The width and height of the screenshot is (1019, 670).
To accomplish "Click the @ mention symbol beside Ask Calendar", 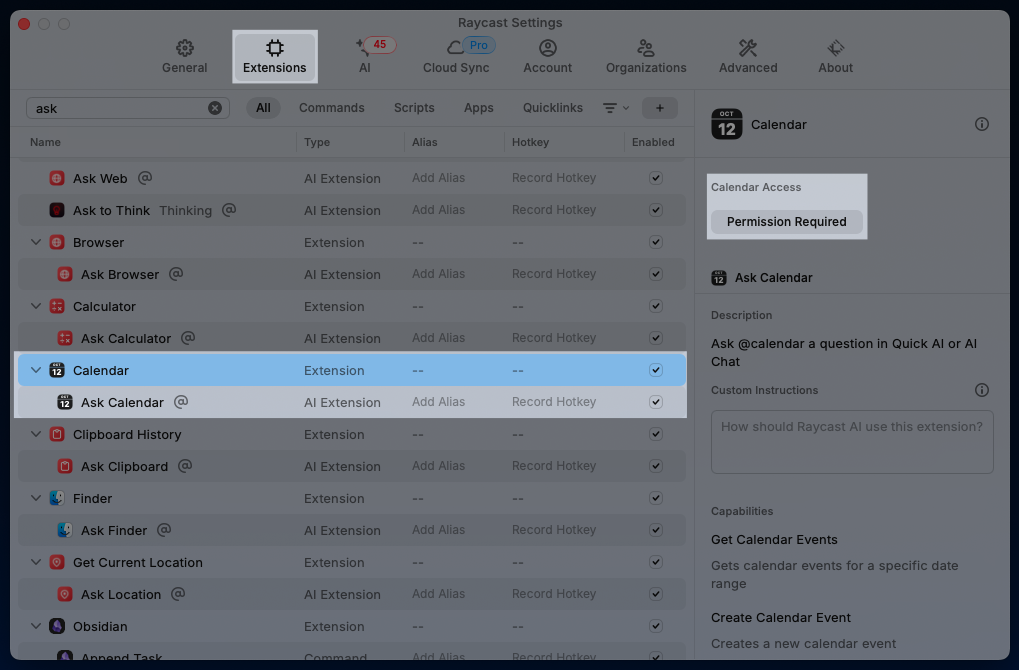I will point(181,402).
